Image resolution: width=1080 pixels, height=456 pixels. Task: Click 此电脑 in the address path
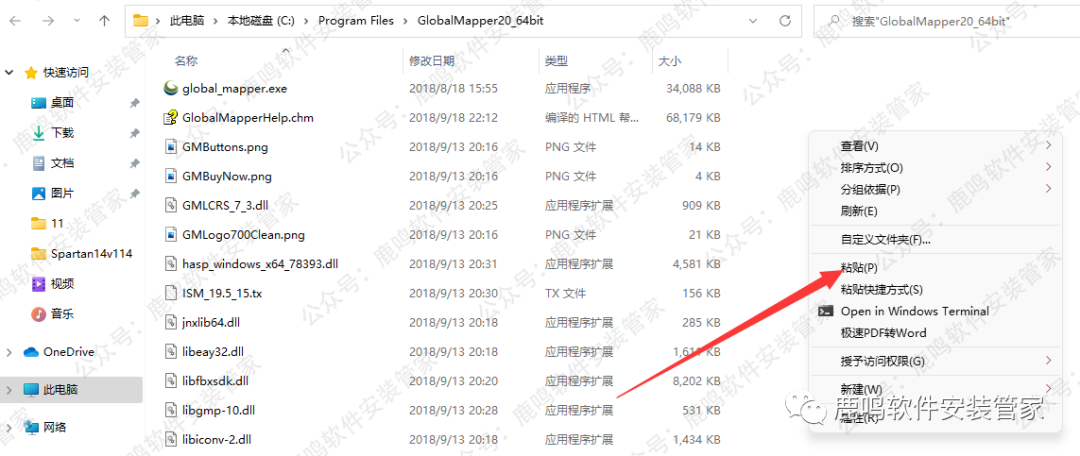187,21
